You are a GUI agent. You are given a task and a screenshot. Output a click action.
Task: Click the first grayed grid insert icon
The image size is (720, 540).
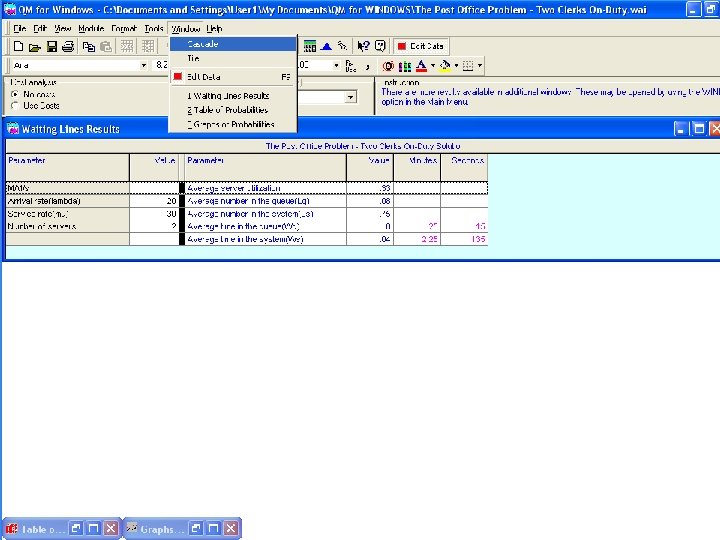(127, 46)
